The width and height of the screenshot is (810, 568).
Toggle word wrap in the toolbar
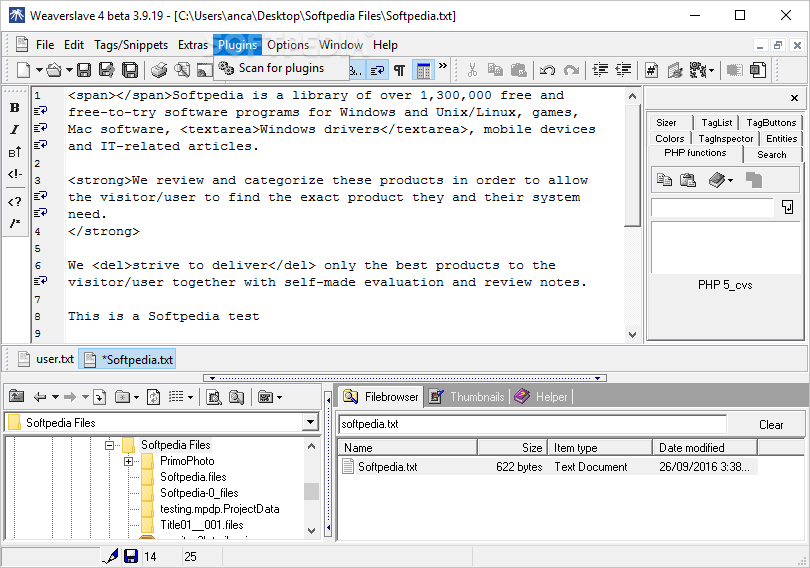pos(378,70)
